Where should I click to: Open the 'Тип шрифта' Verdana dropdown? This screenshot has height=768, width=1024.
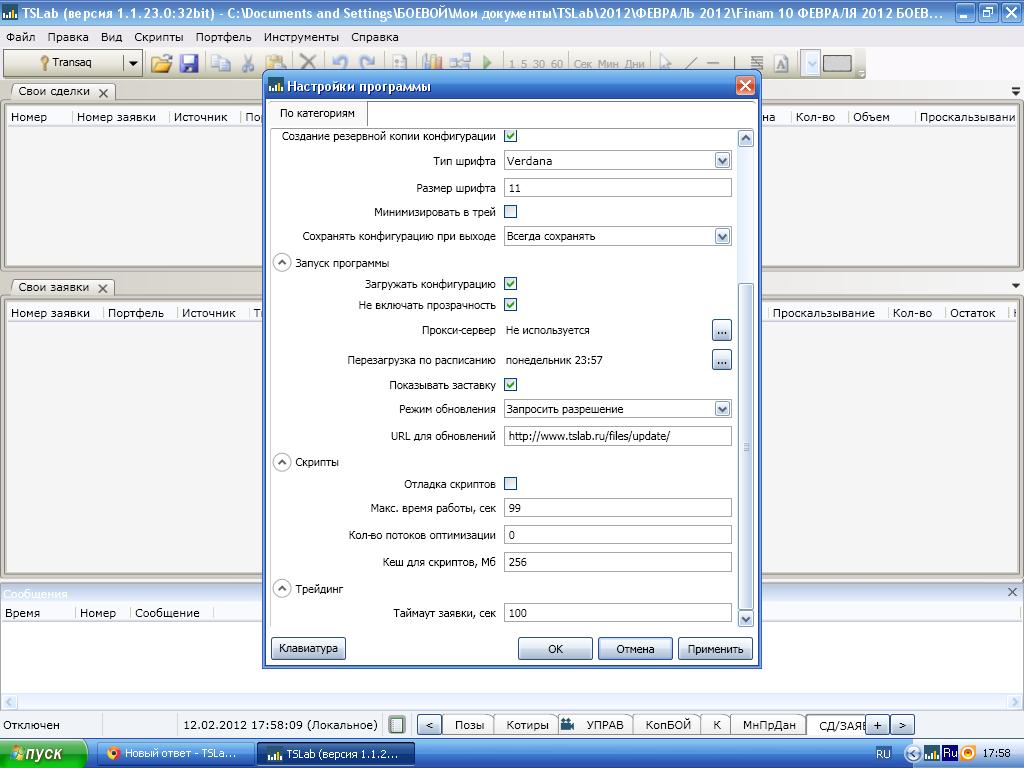pos(722,160)
